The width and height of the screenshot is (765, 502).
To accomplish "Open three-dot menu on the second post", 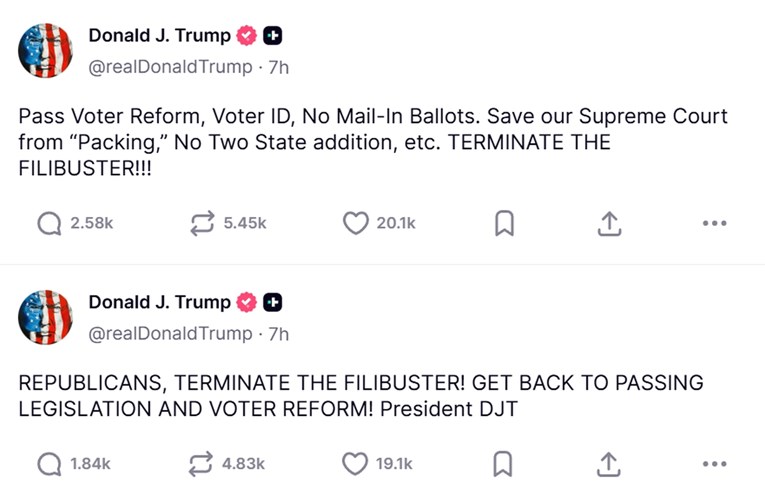I will click(x=714, y=464).
